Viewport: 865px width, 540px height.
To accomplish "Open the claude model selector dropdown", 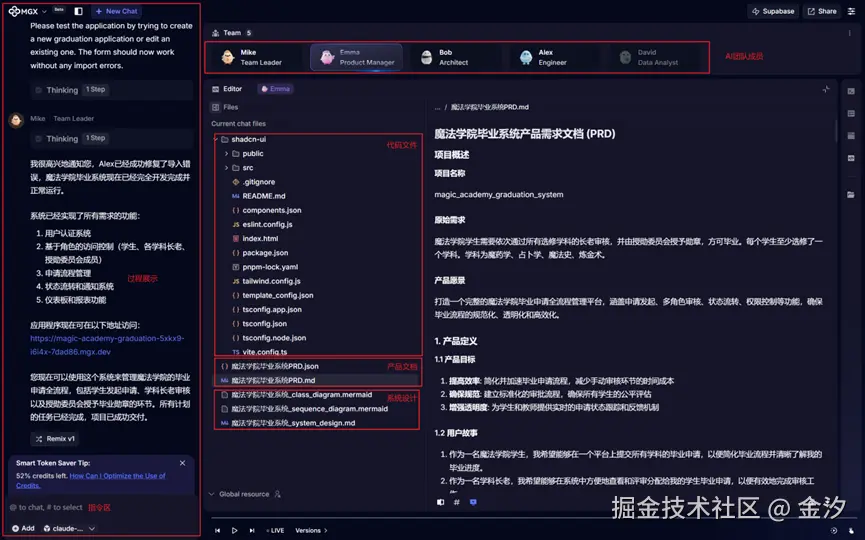I will tap(69, 528).
